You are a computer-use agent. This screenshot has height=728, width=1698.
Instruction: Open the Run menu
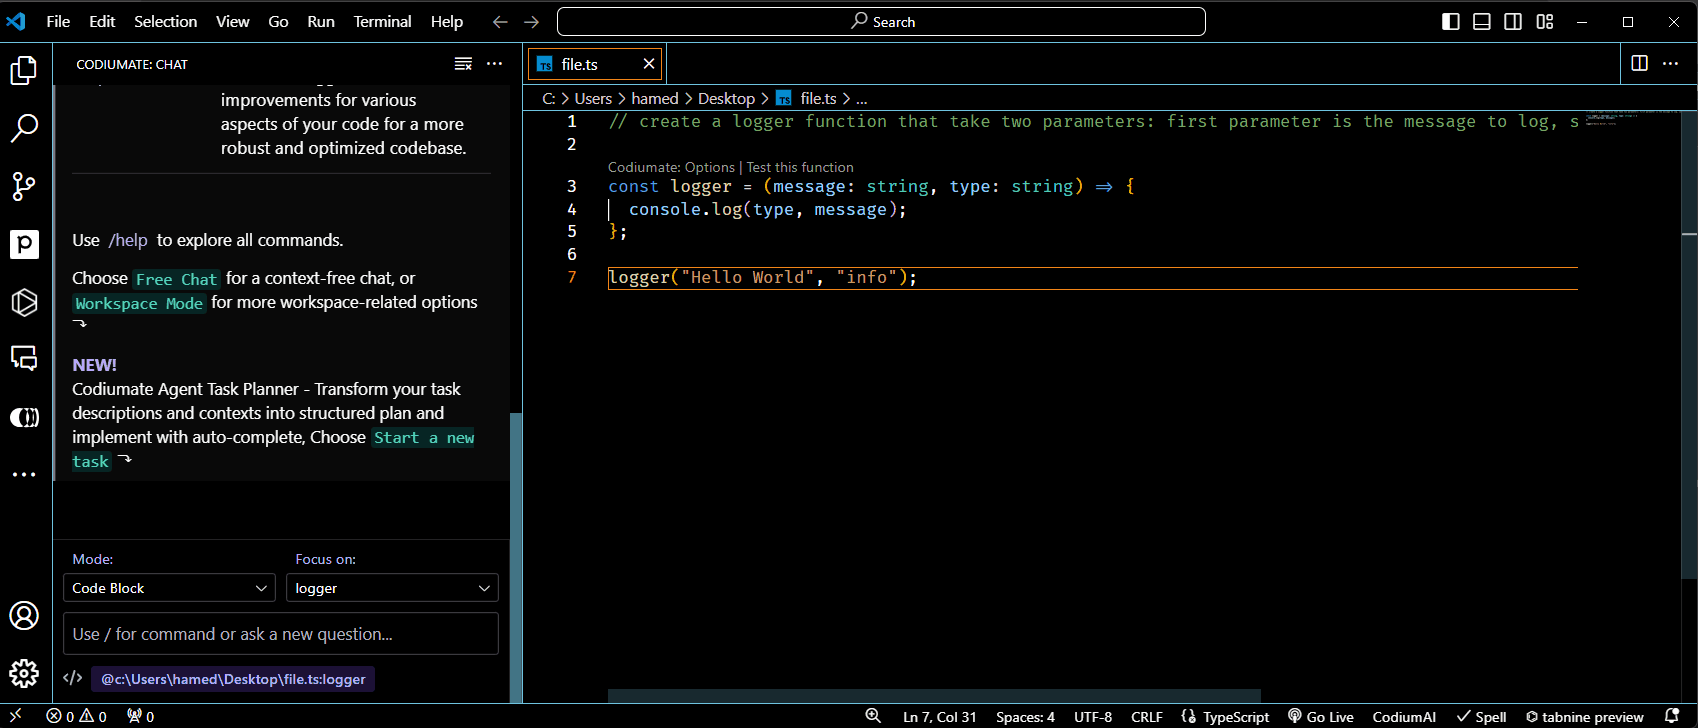[321, 21]
